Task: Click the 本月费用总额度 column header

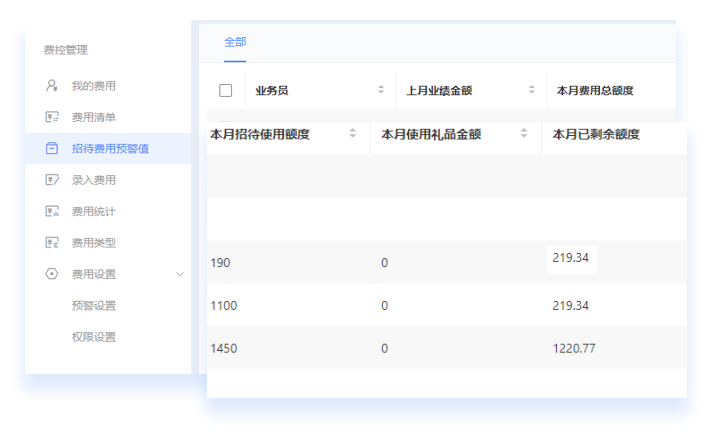Action: (595, 90)
